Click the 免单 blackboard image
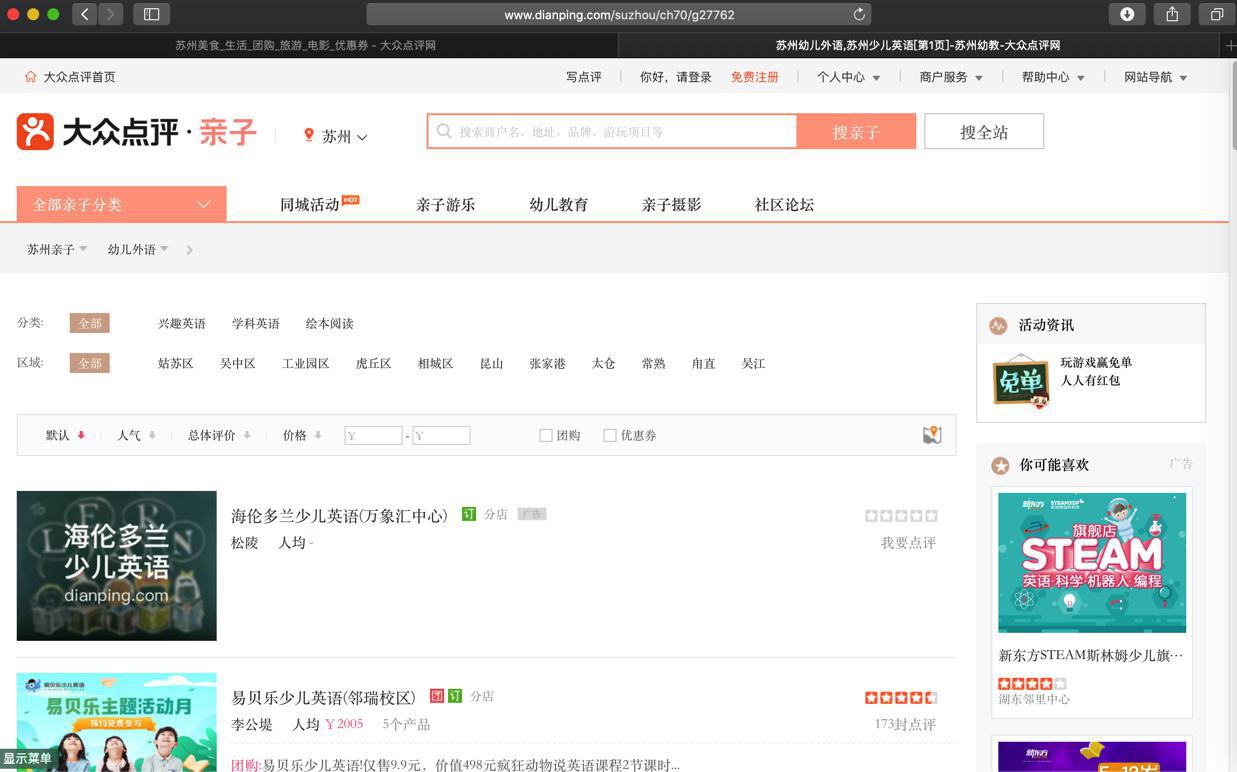Screen dimensions: 1237x772 pos(1021,381)
